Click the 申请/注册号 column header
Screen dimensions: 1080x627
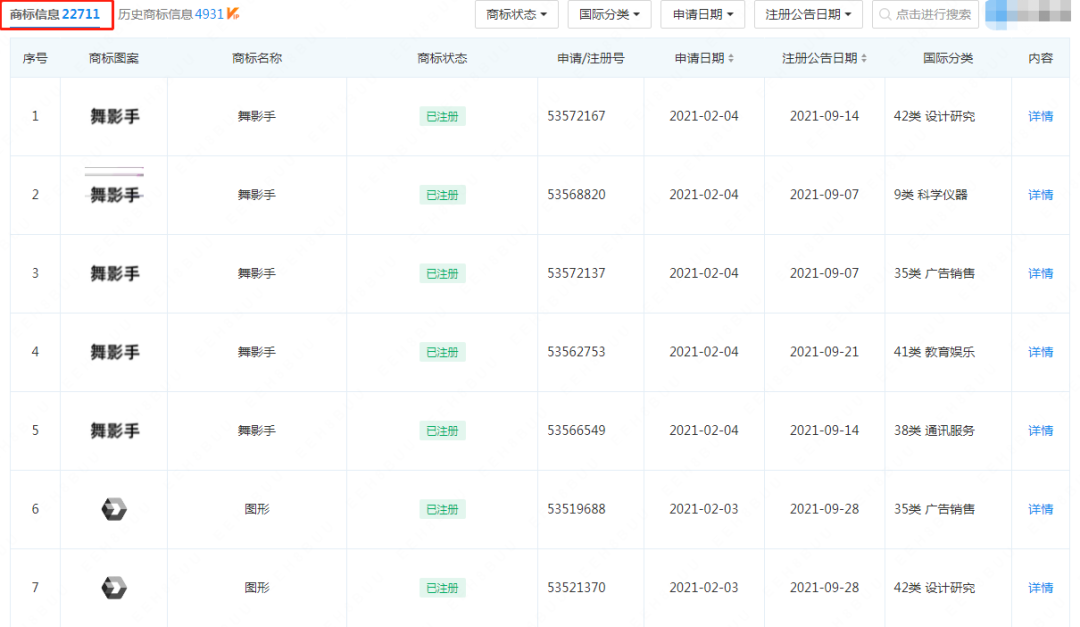point(590,59)
